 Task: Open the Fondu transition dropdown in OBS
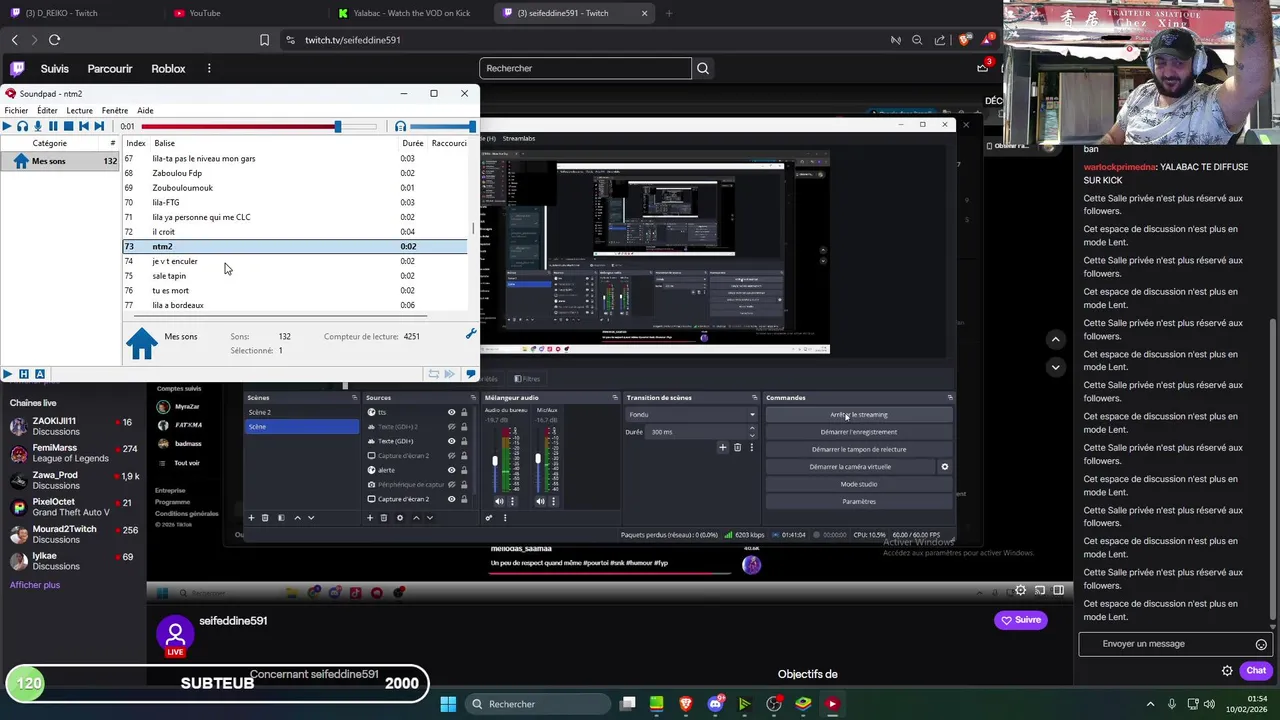691,414
